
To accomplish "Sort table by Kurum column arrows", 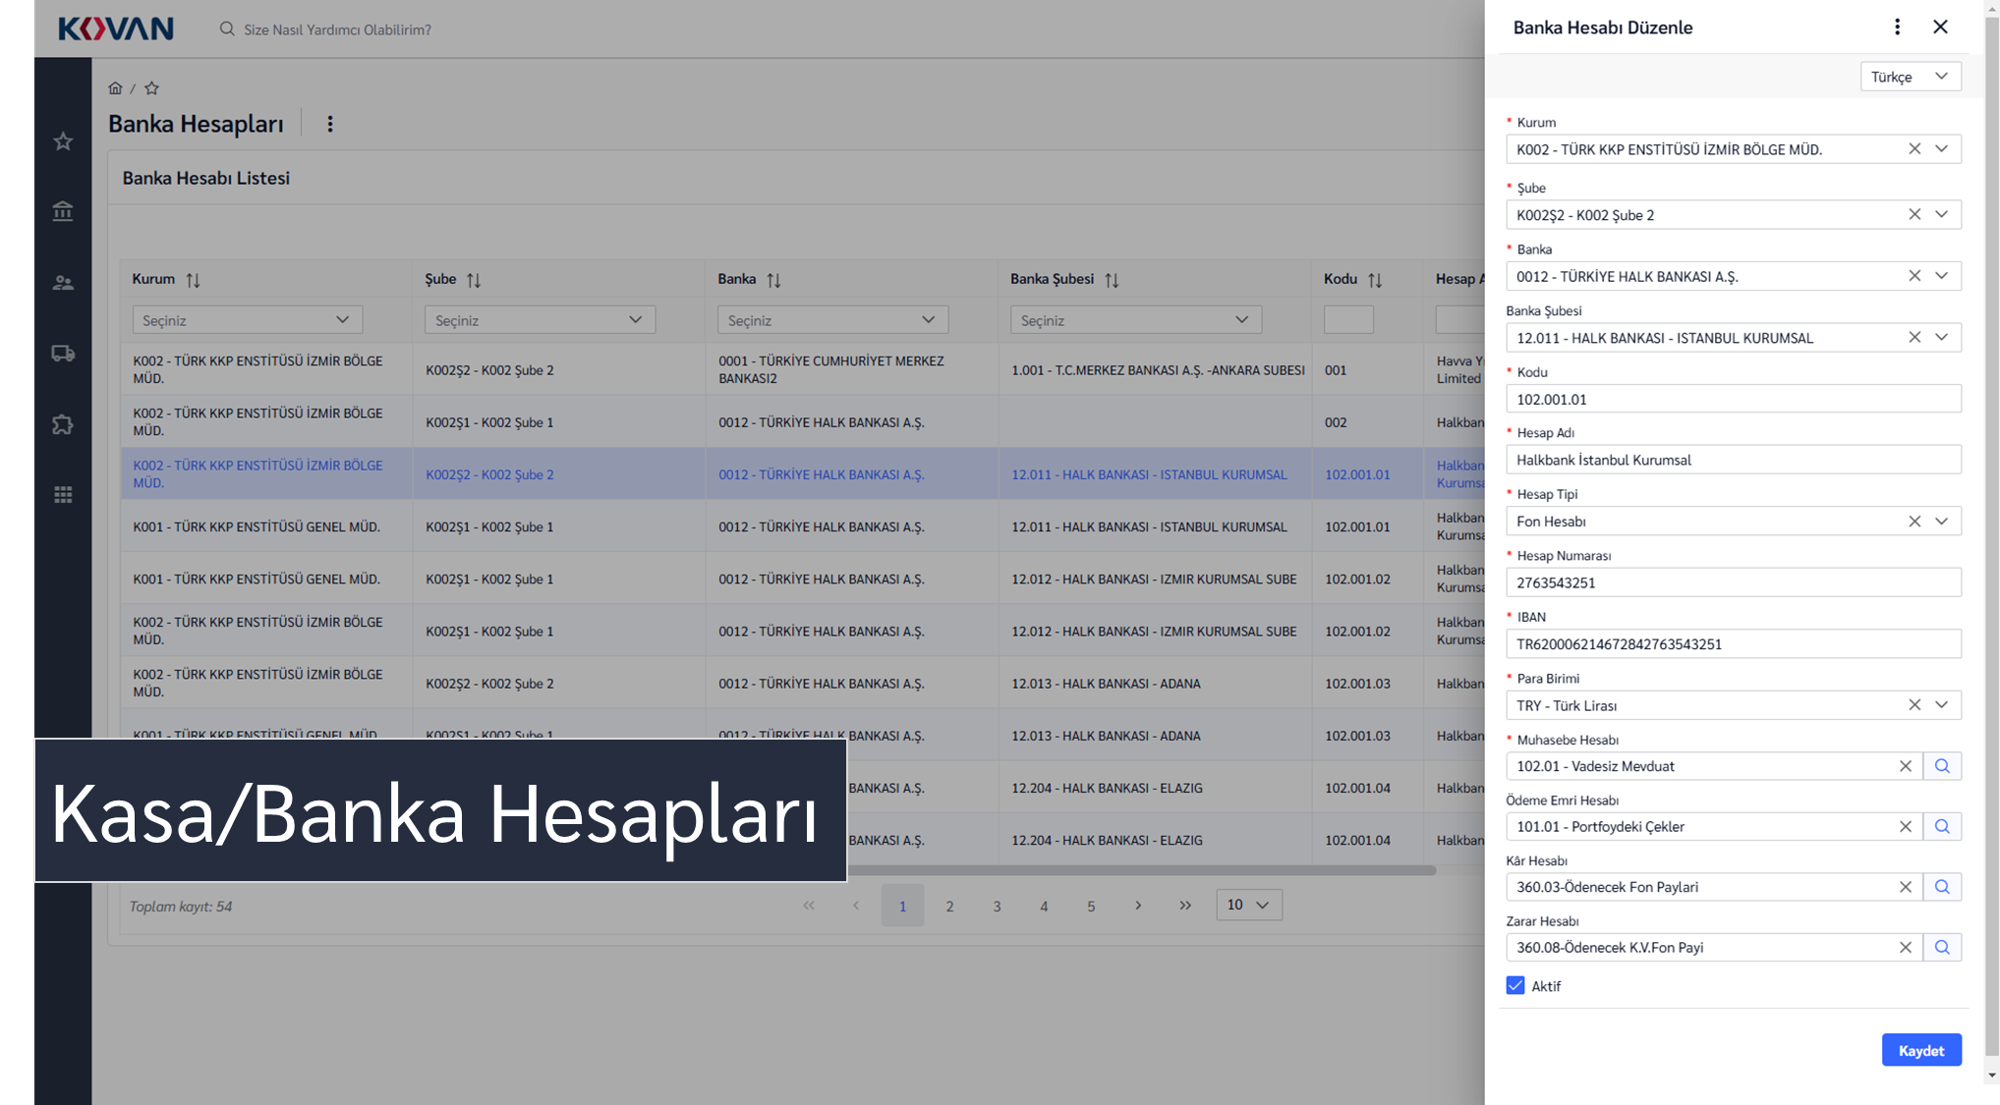I will tap(193, 280).
